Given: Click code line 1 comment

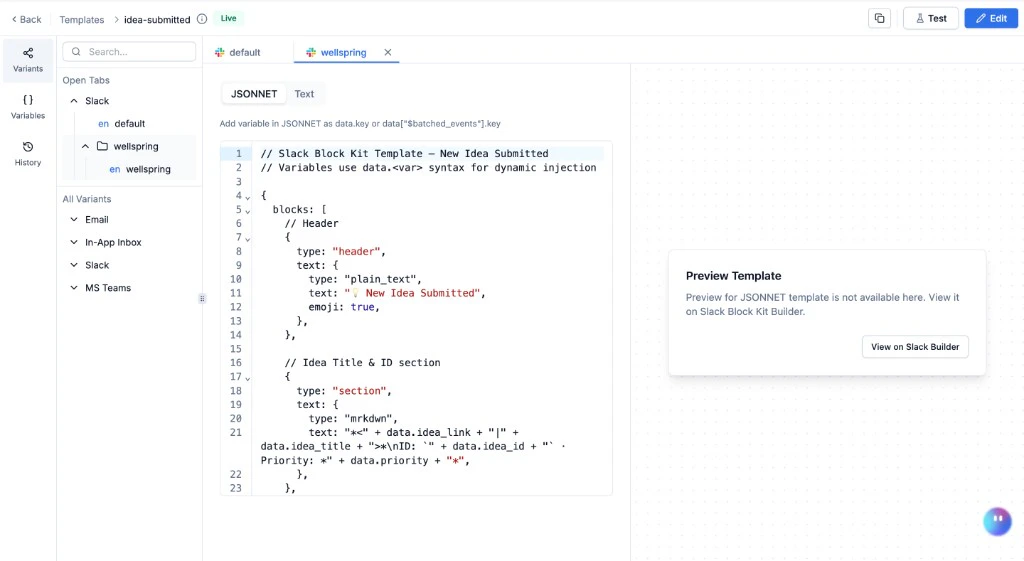Looking at the screenshot, I should tap(404, 153).
